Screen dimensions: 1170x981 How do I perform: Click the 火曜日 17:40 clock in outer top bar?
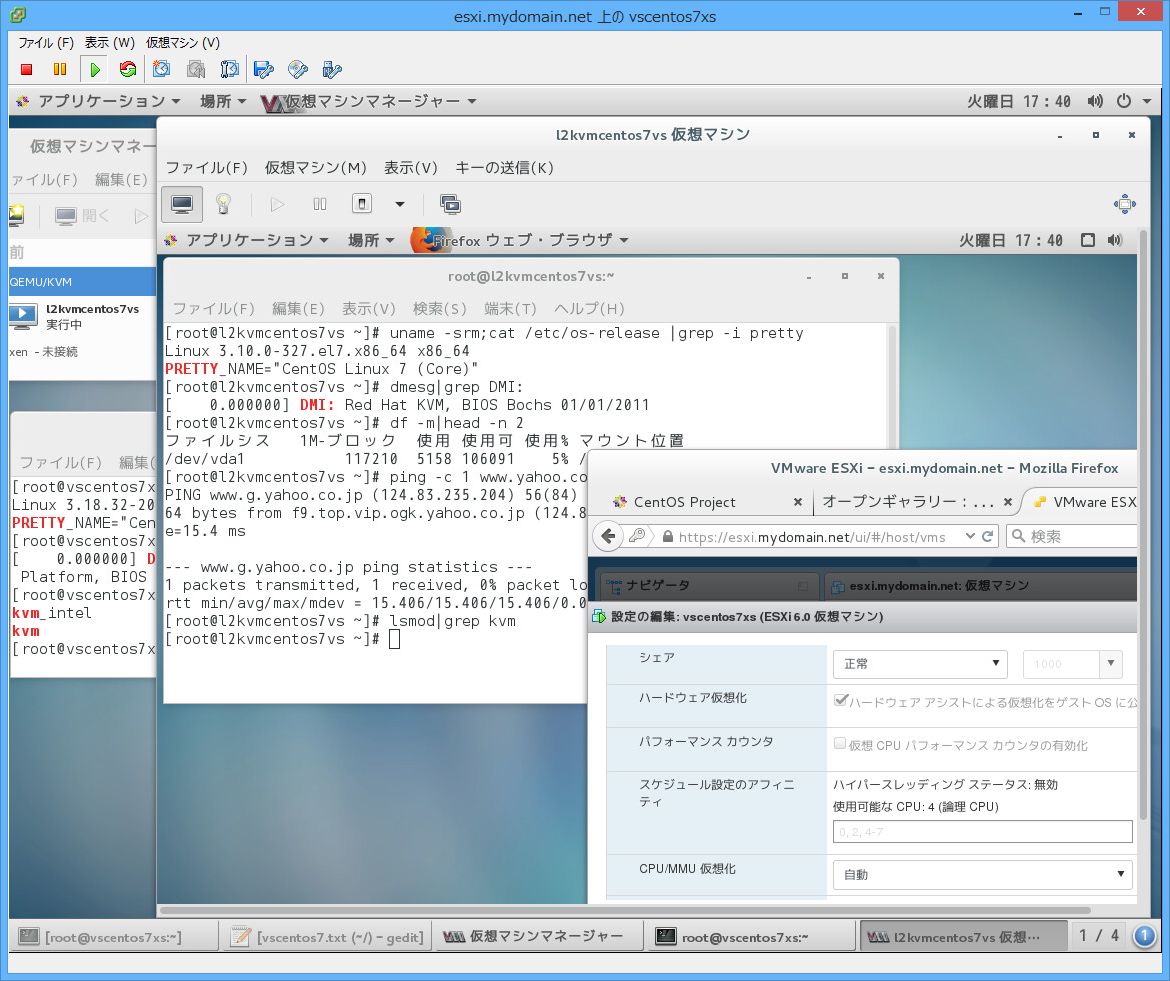point(1019,101)
